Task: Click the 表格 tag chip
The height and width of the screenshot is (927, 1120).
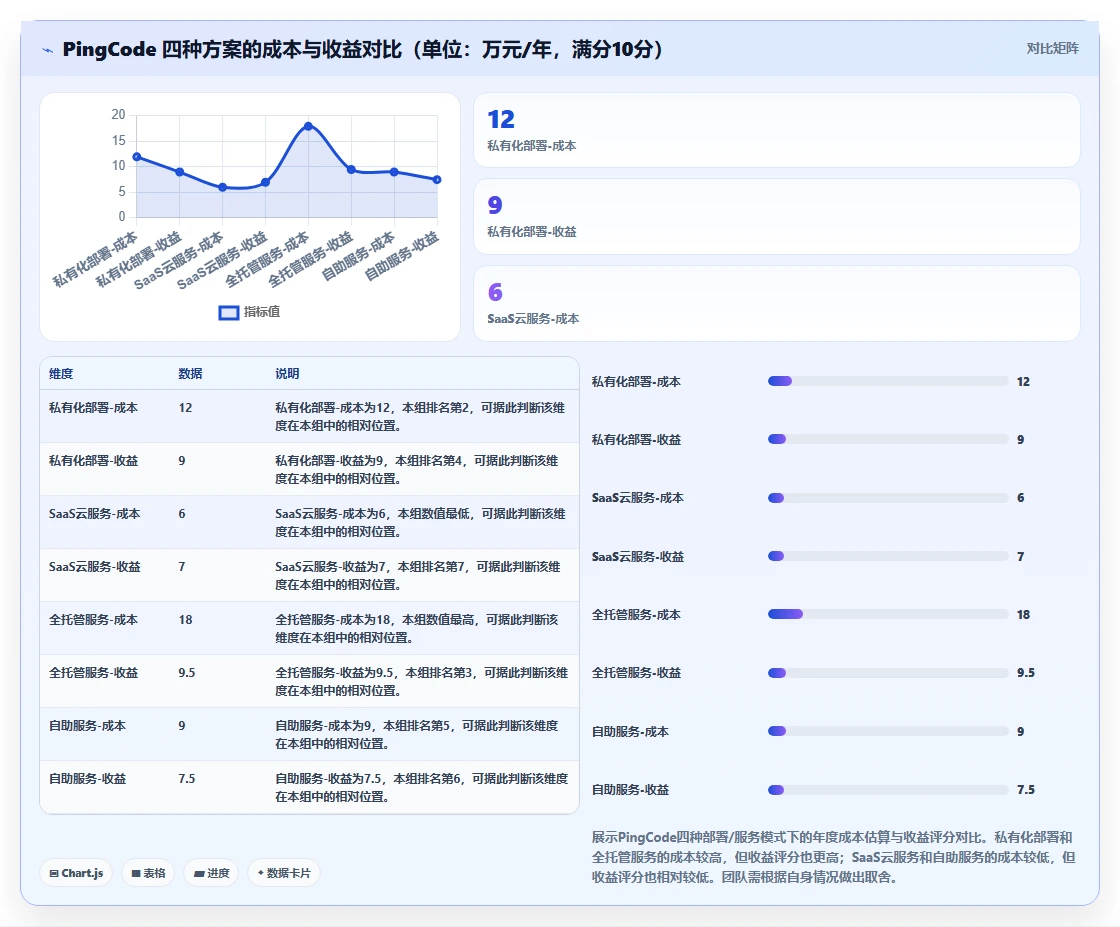Action: coord(148,873)
